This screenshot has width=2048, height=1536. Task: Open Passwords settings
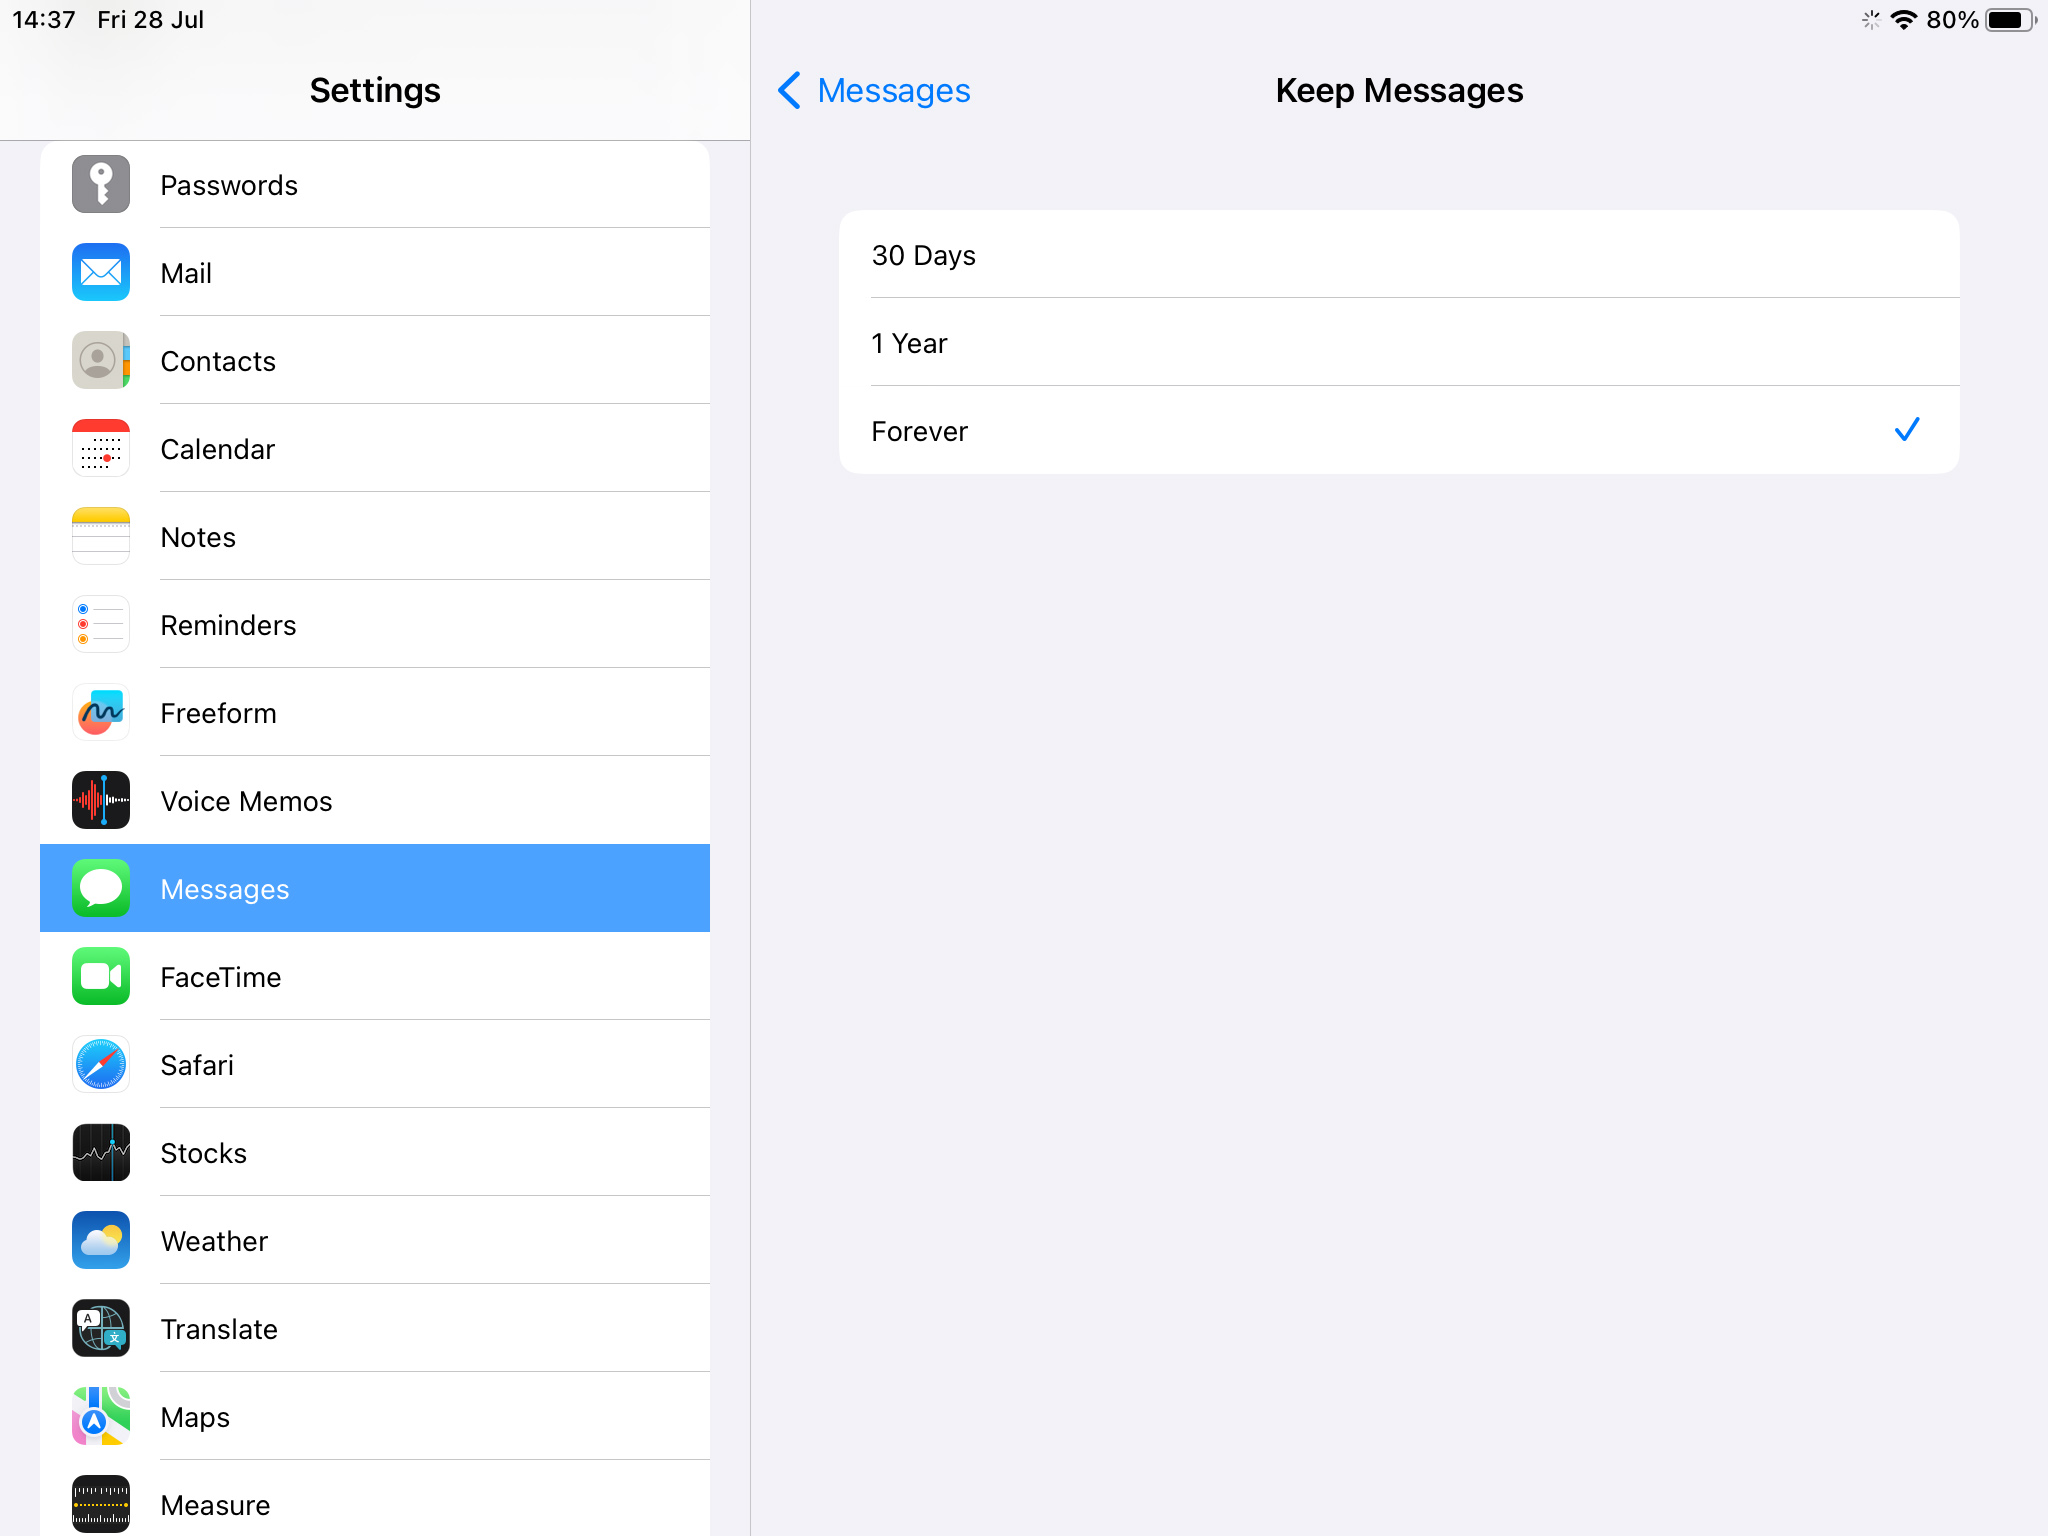click(375, 185)
